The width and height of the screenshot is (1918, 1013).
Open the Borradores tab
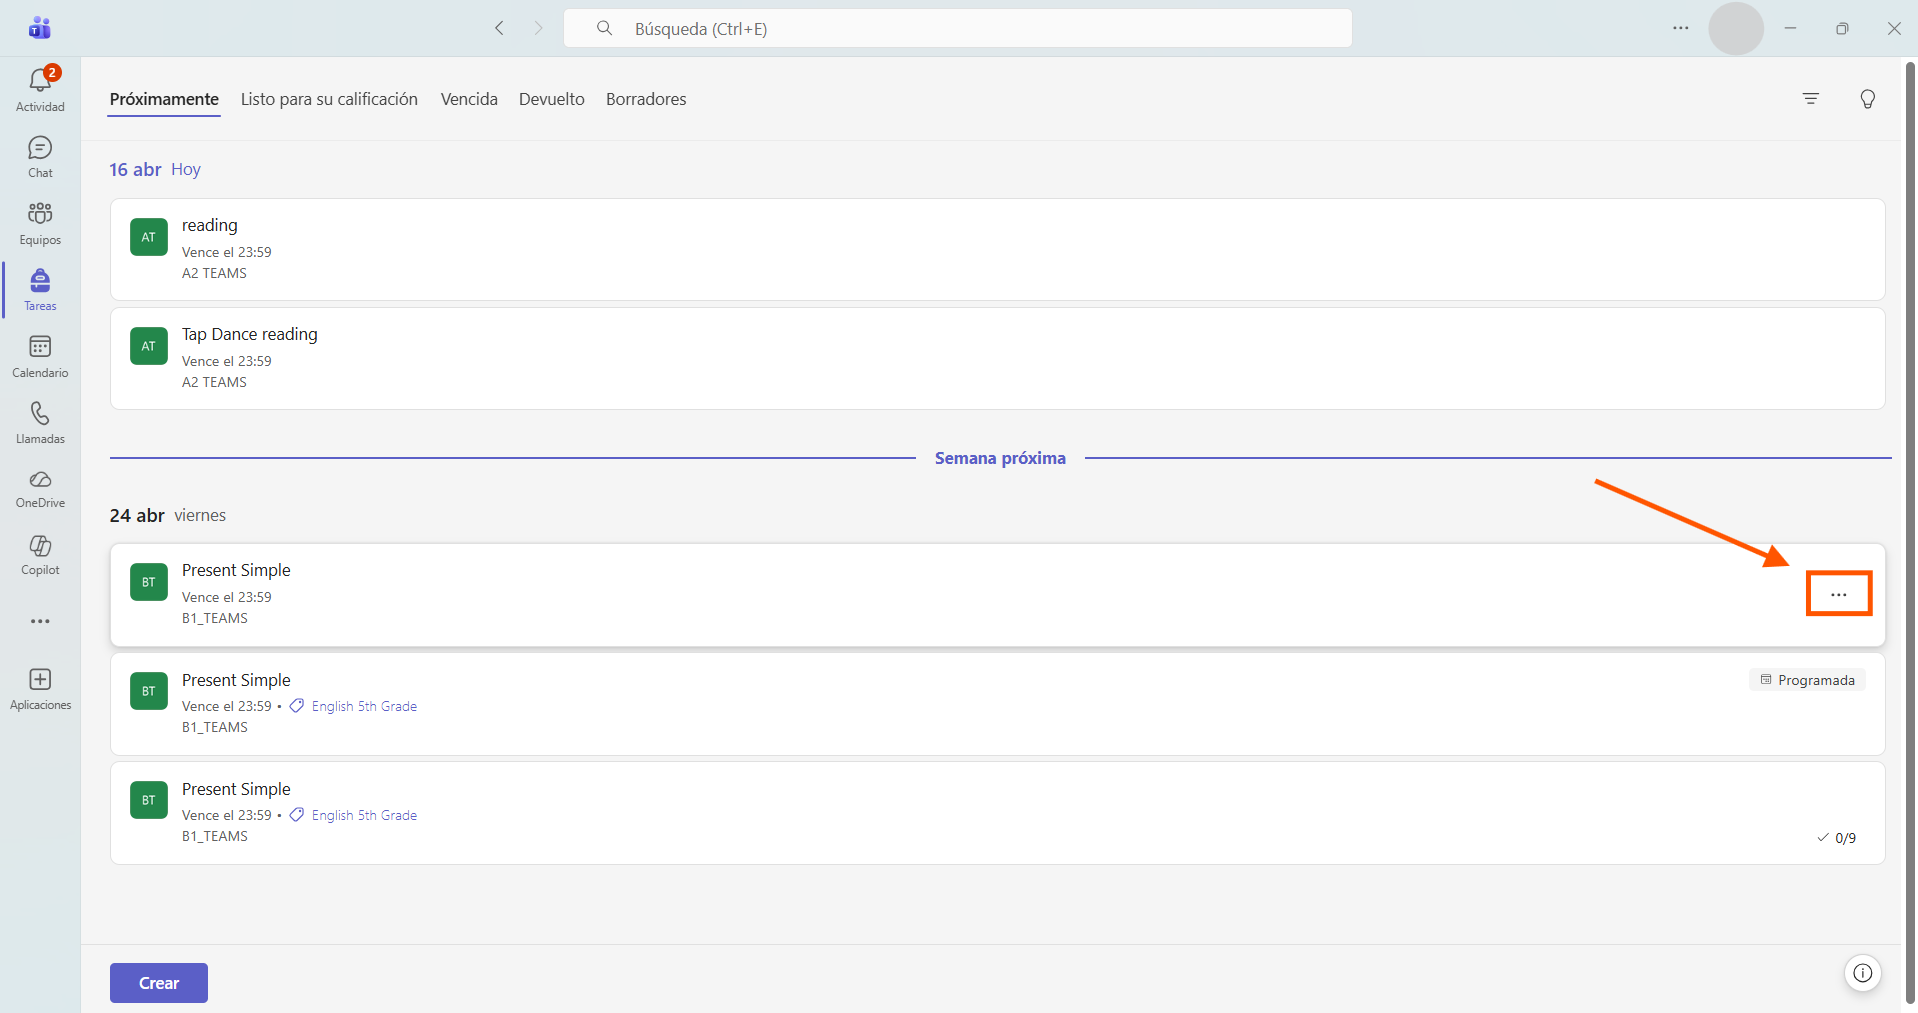coord(646,99)
